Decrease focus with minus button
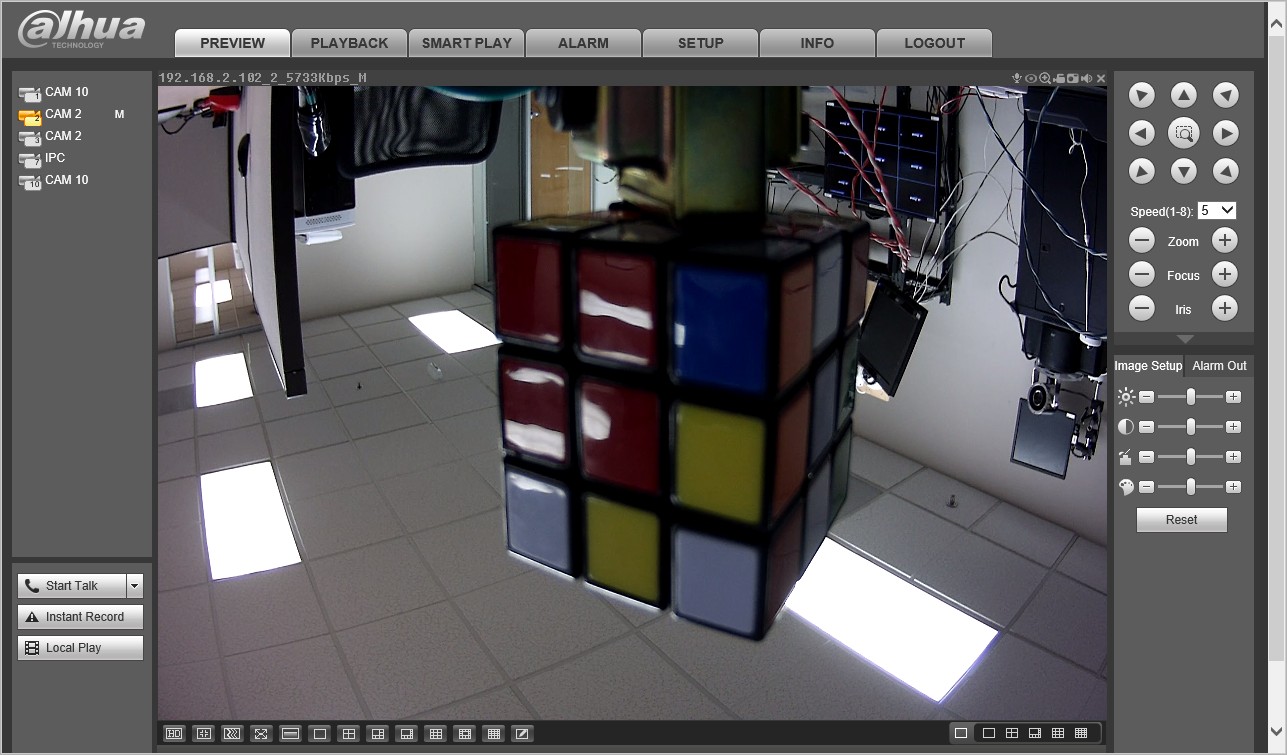Viewport: 1287px width, 755px height. point(1142,274)
